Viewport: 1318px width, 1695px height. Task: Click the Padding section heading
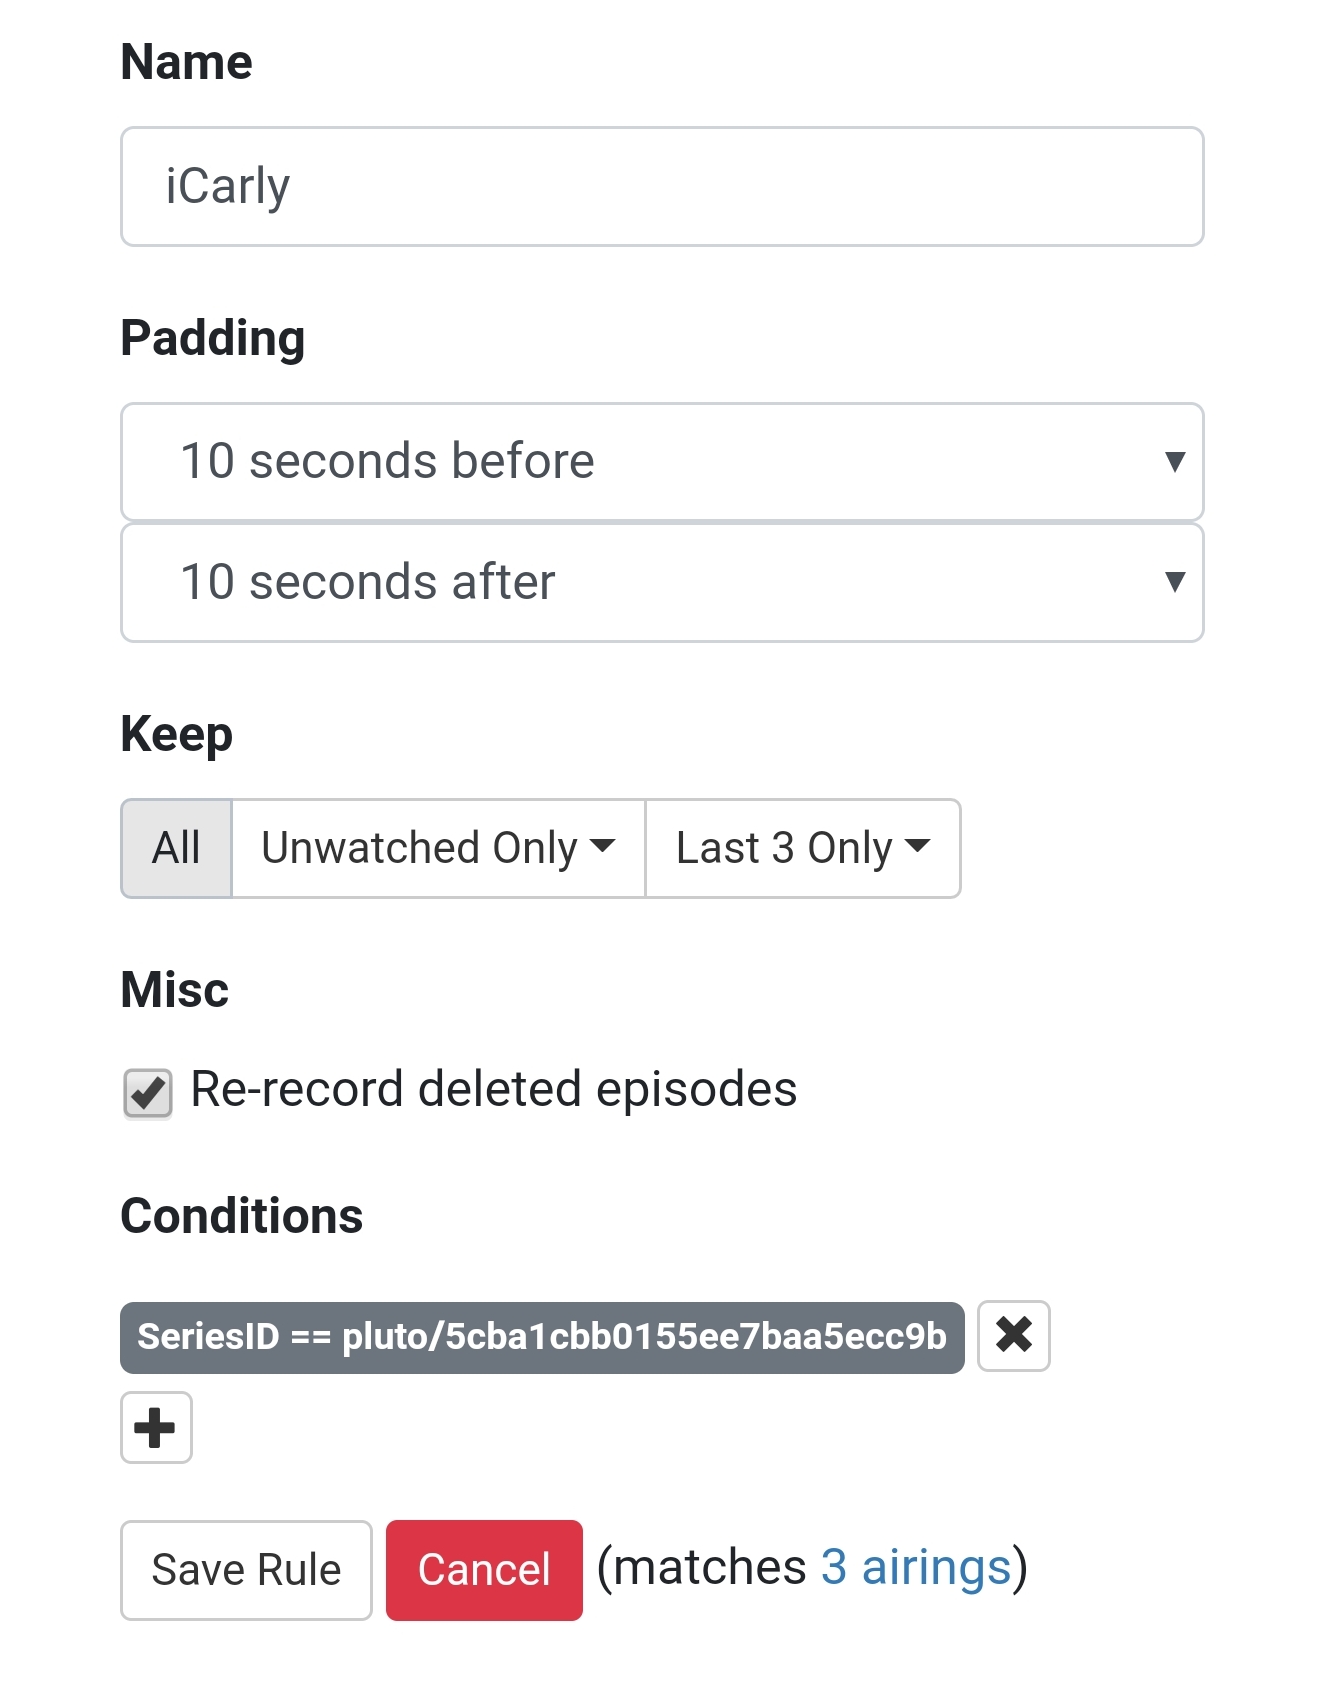coord(212,338)
